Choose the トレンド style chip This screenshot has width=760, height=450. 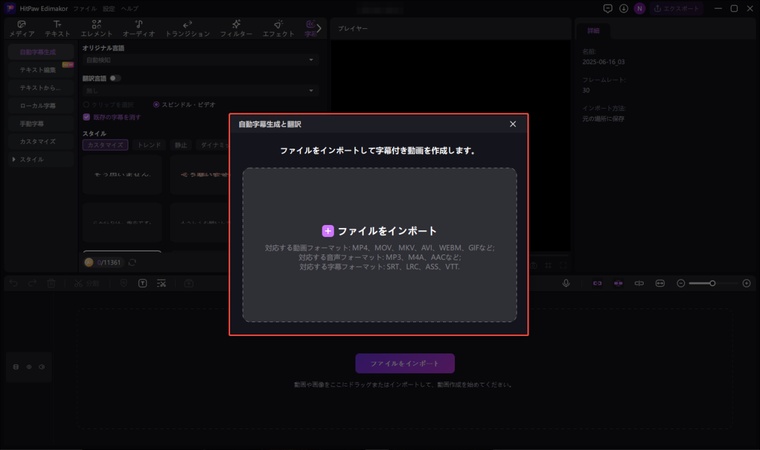coord(149,145)
